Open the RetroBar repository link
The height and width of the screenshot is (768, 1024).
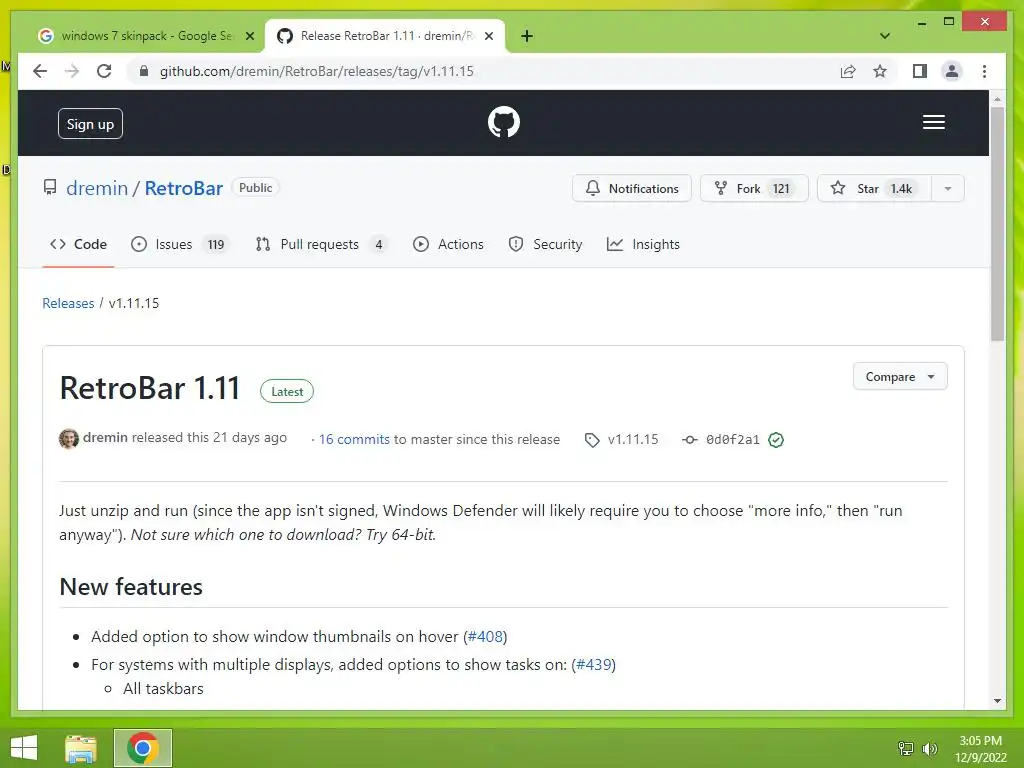click(184, 188)
